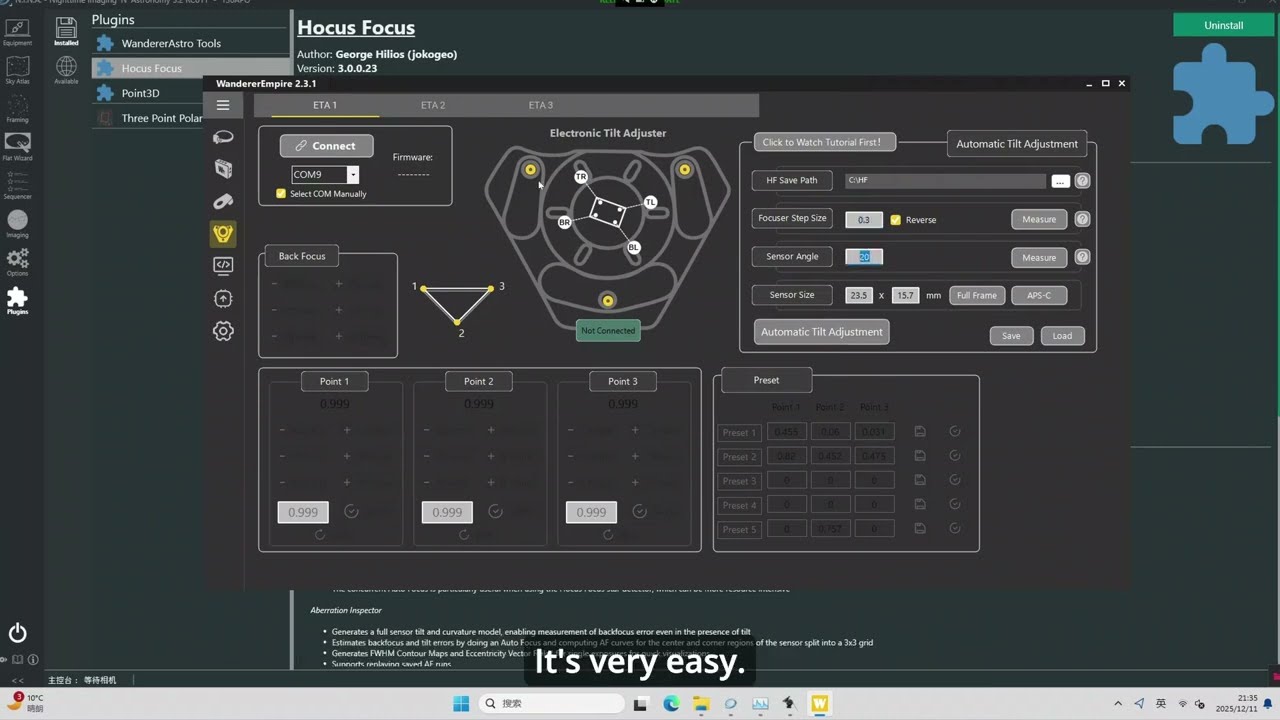Save values to Preset 3
Screen dimensions: 1280x720
point(920,480)
